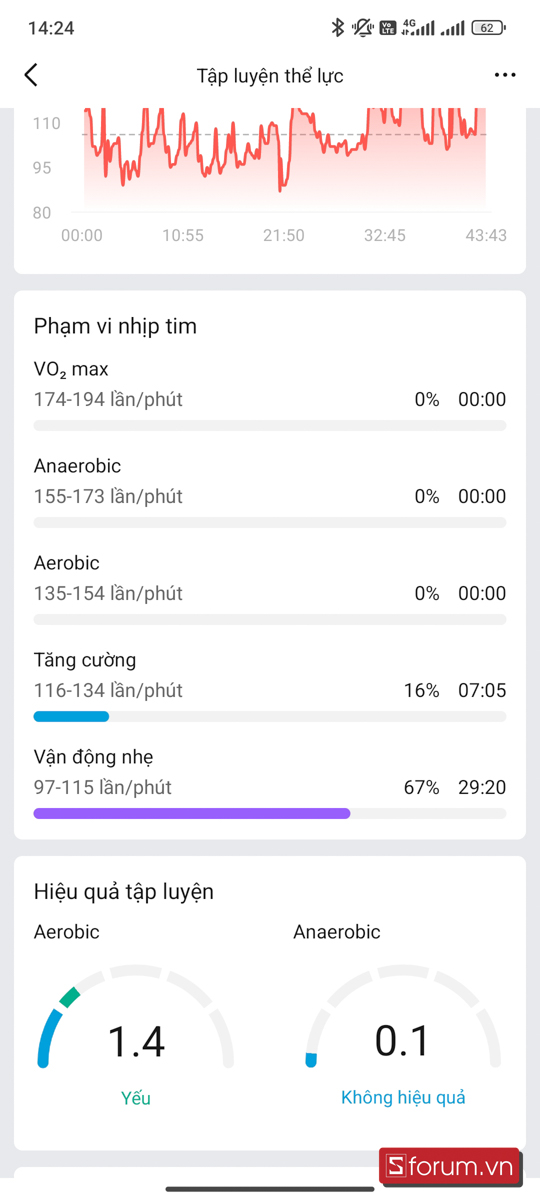This screenshot has height=1200, width=540.
Task: Select the purple Vận động nhẹ progress bar
Action: 192,813
